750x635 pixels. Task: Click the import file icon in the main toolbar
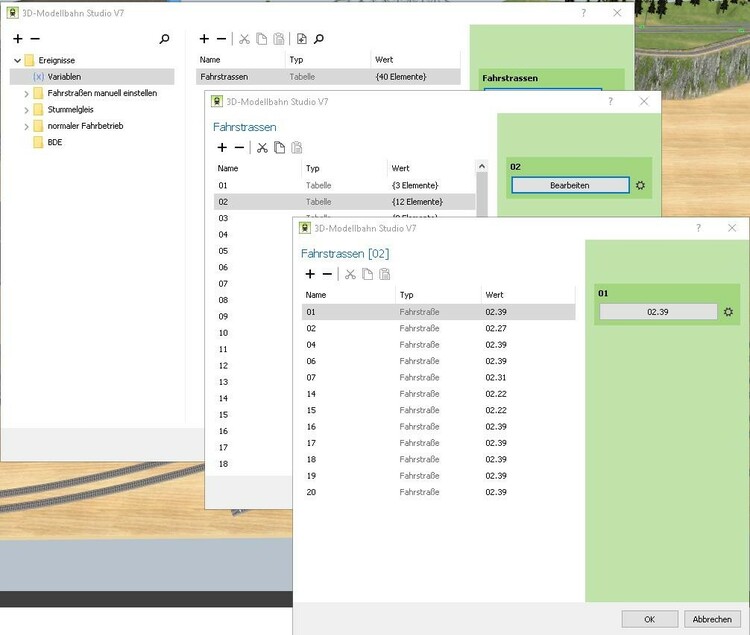point(302,39)
